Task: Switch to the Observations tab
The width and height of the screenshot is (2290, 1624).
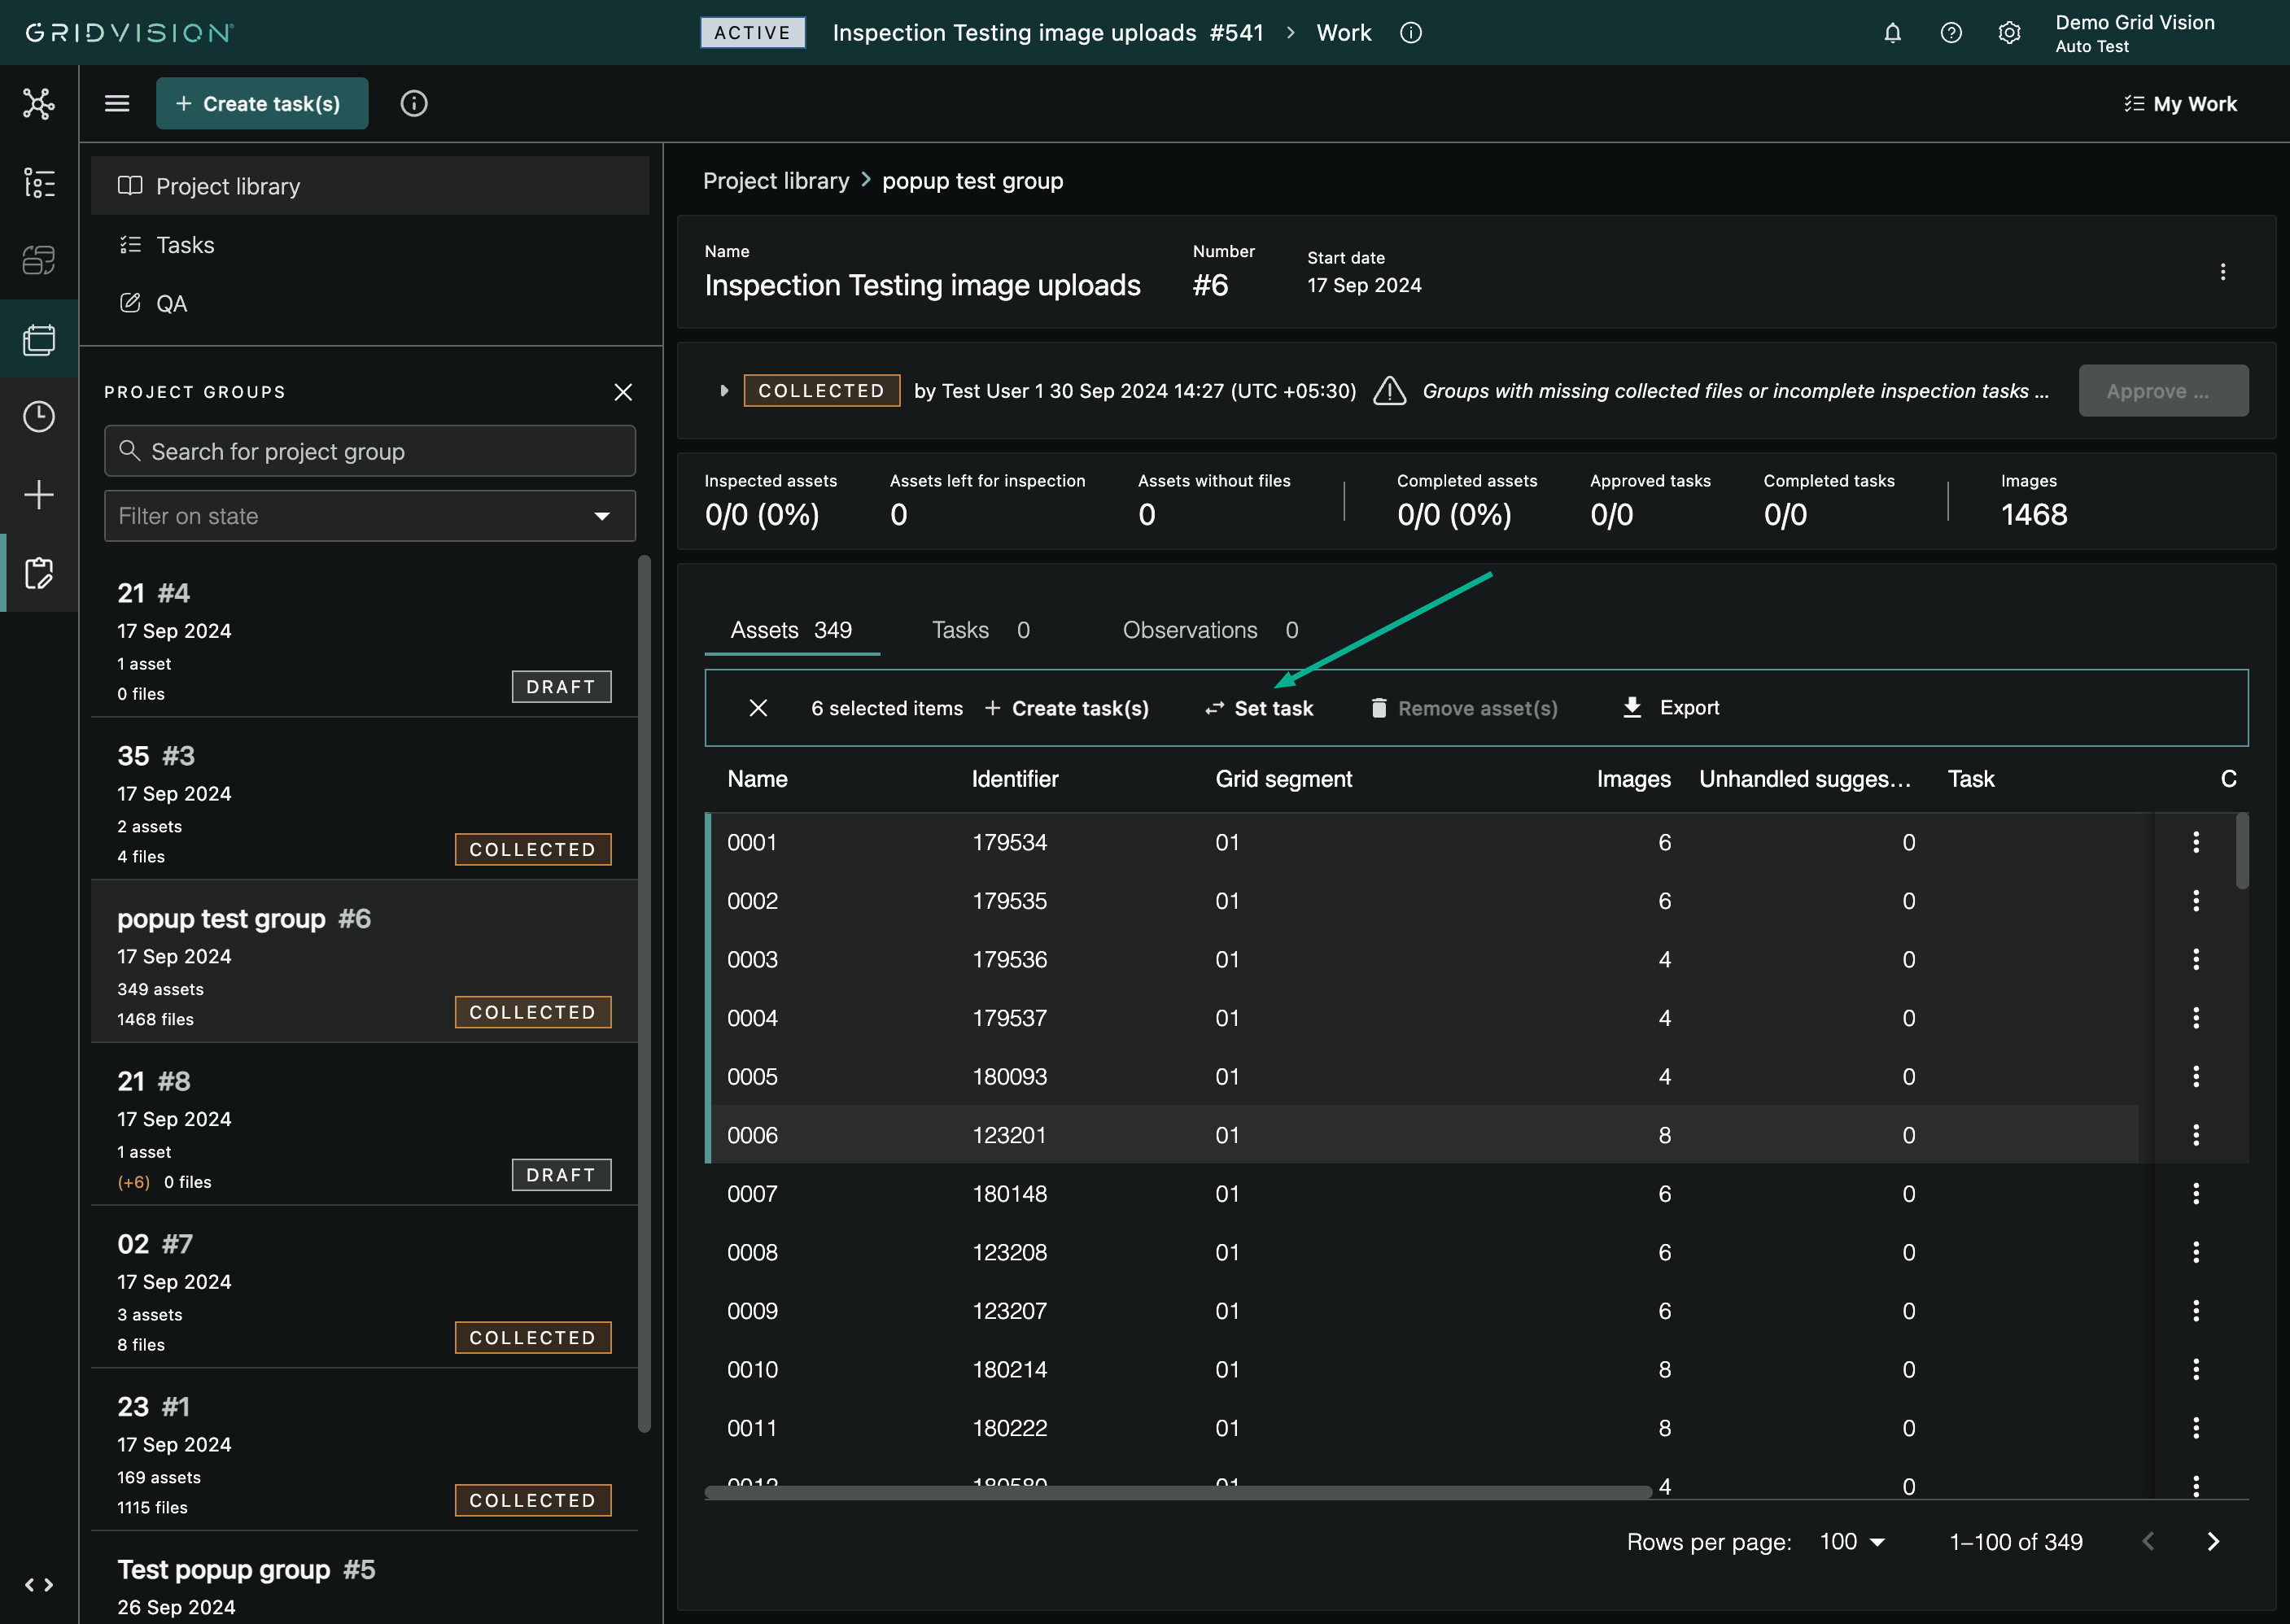Action: coord(1210,630)
